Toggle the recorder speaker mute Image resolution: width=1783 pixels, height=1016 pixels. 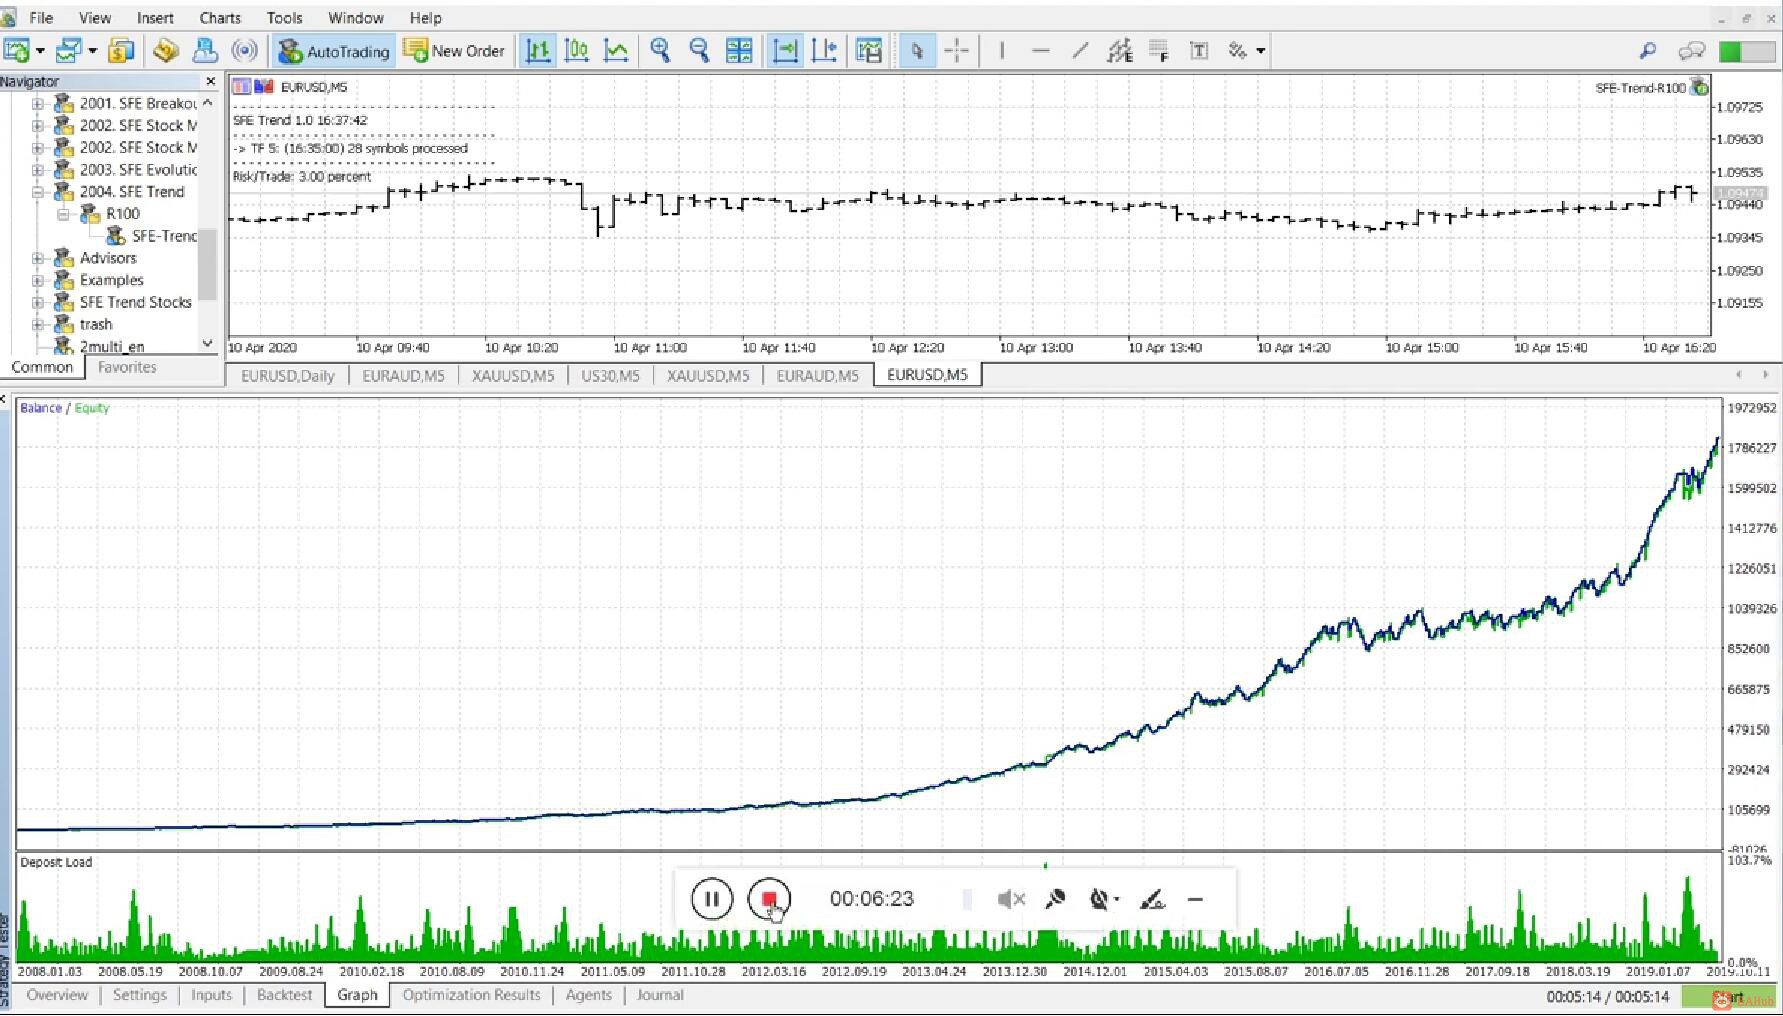click(1011, 899)
